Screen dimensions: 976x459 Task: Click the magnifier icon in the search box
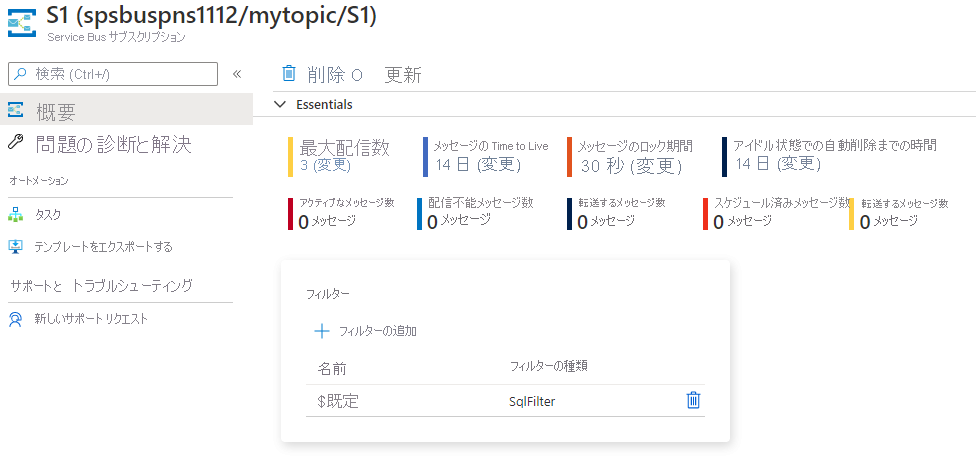[x=21, y=73]
